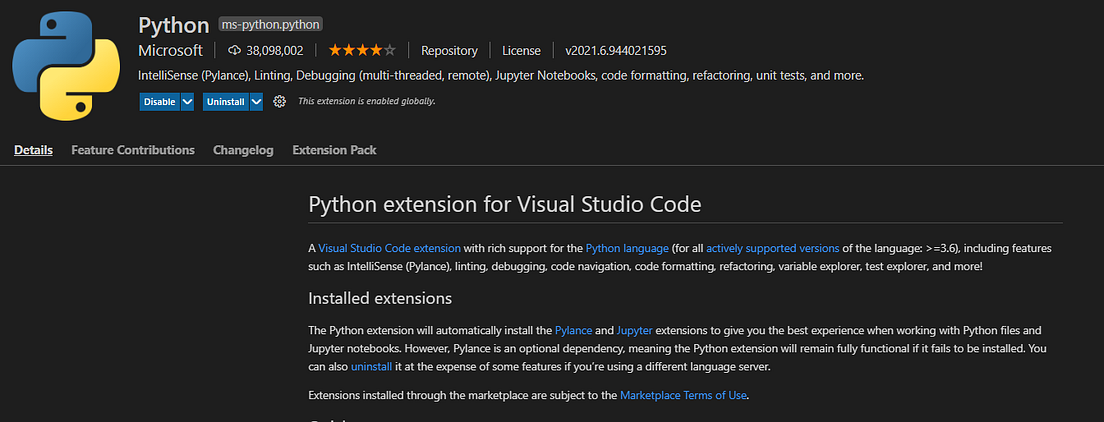Open the Disable button dropdown arrow
The width and height of the screenshot is (1104, 422).
(x=187, y=101)
